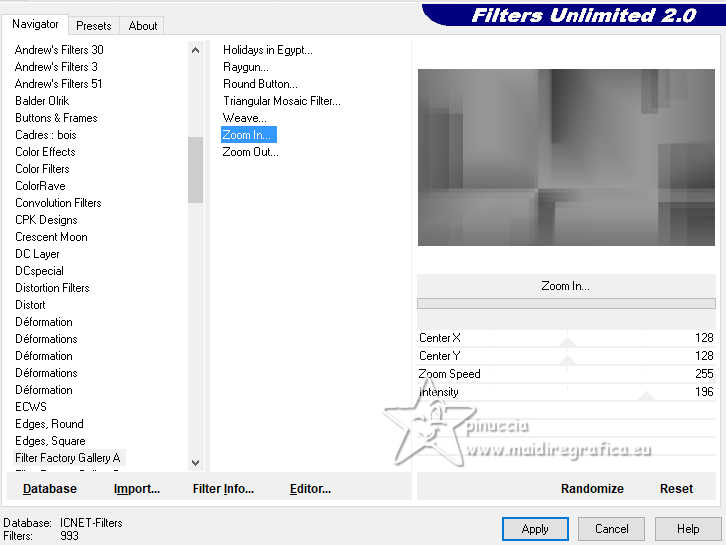
Task: Select Andrew's Filters 3 category
Action: [x=56, y=67]
